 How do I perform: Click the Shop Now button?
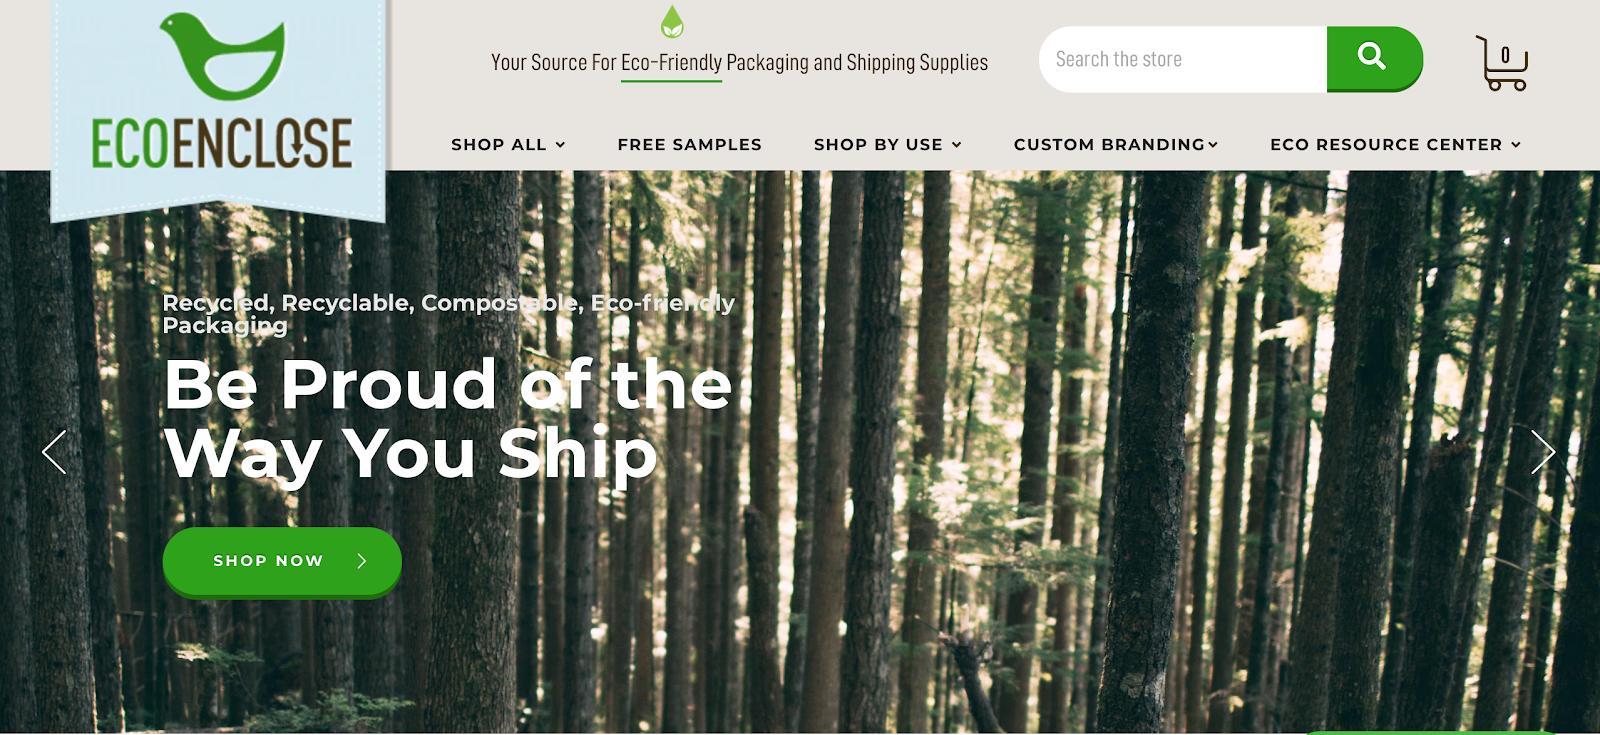(282, 561)
